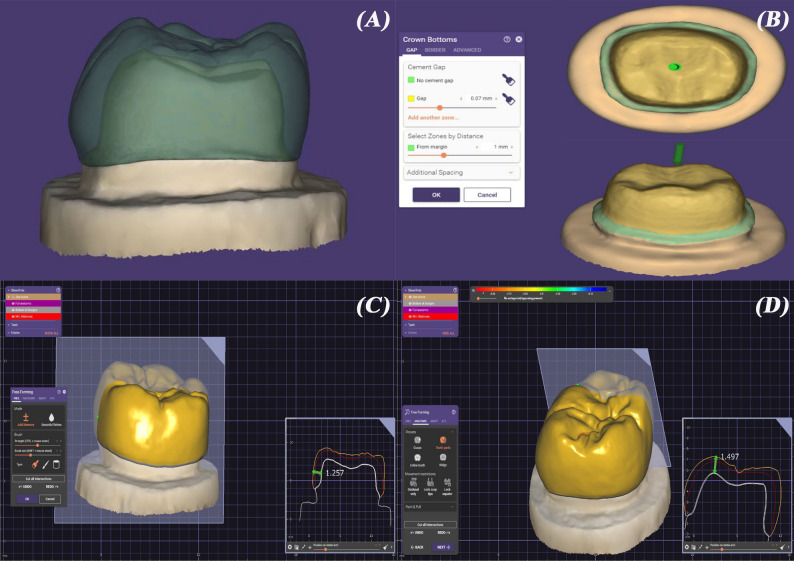Adjust brush Strength slider in panel C
Screen dimensions: 794x561
[37, 446]
